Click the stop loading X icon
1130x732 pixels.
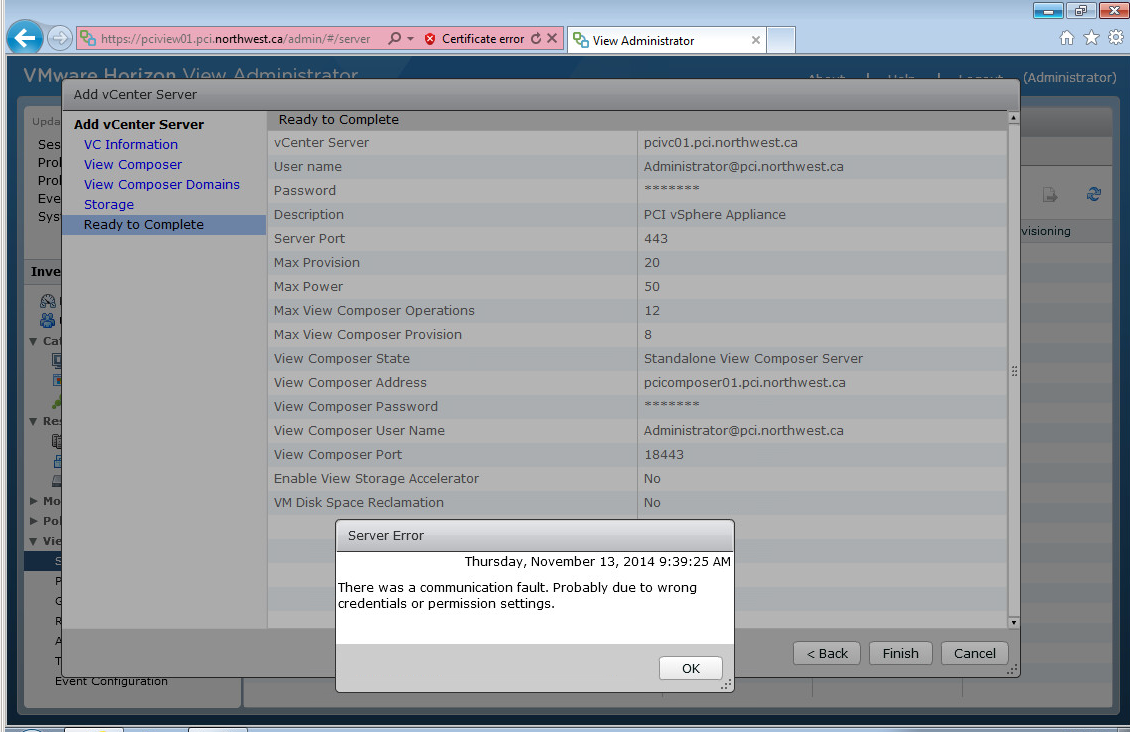[552, 38]
